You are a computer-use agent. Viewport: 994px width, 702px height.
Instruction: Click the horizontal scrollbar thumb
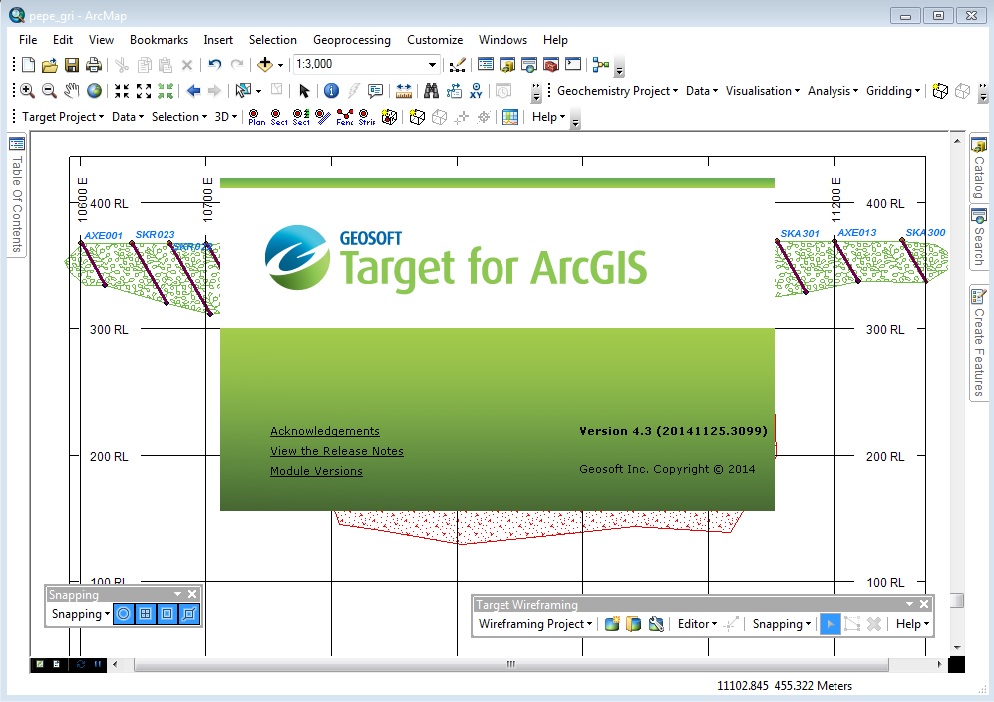(x=511, y=664)
